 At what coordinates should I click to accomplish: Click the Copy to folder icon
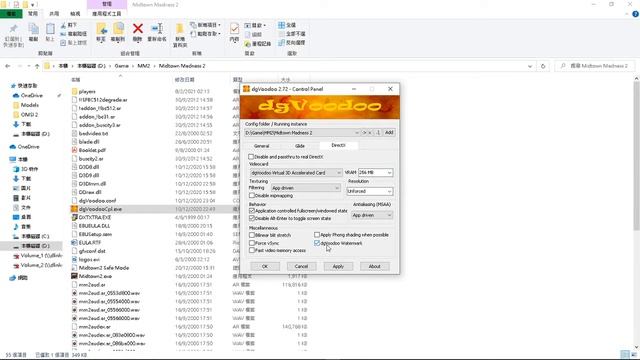tap(118, 29)
